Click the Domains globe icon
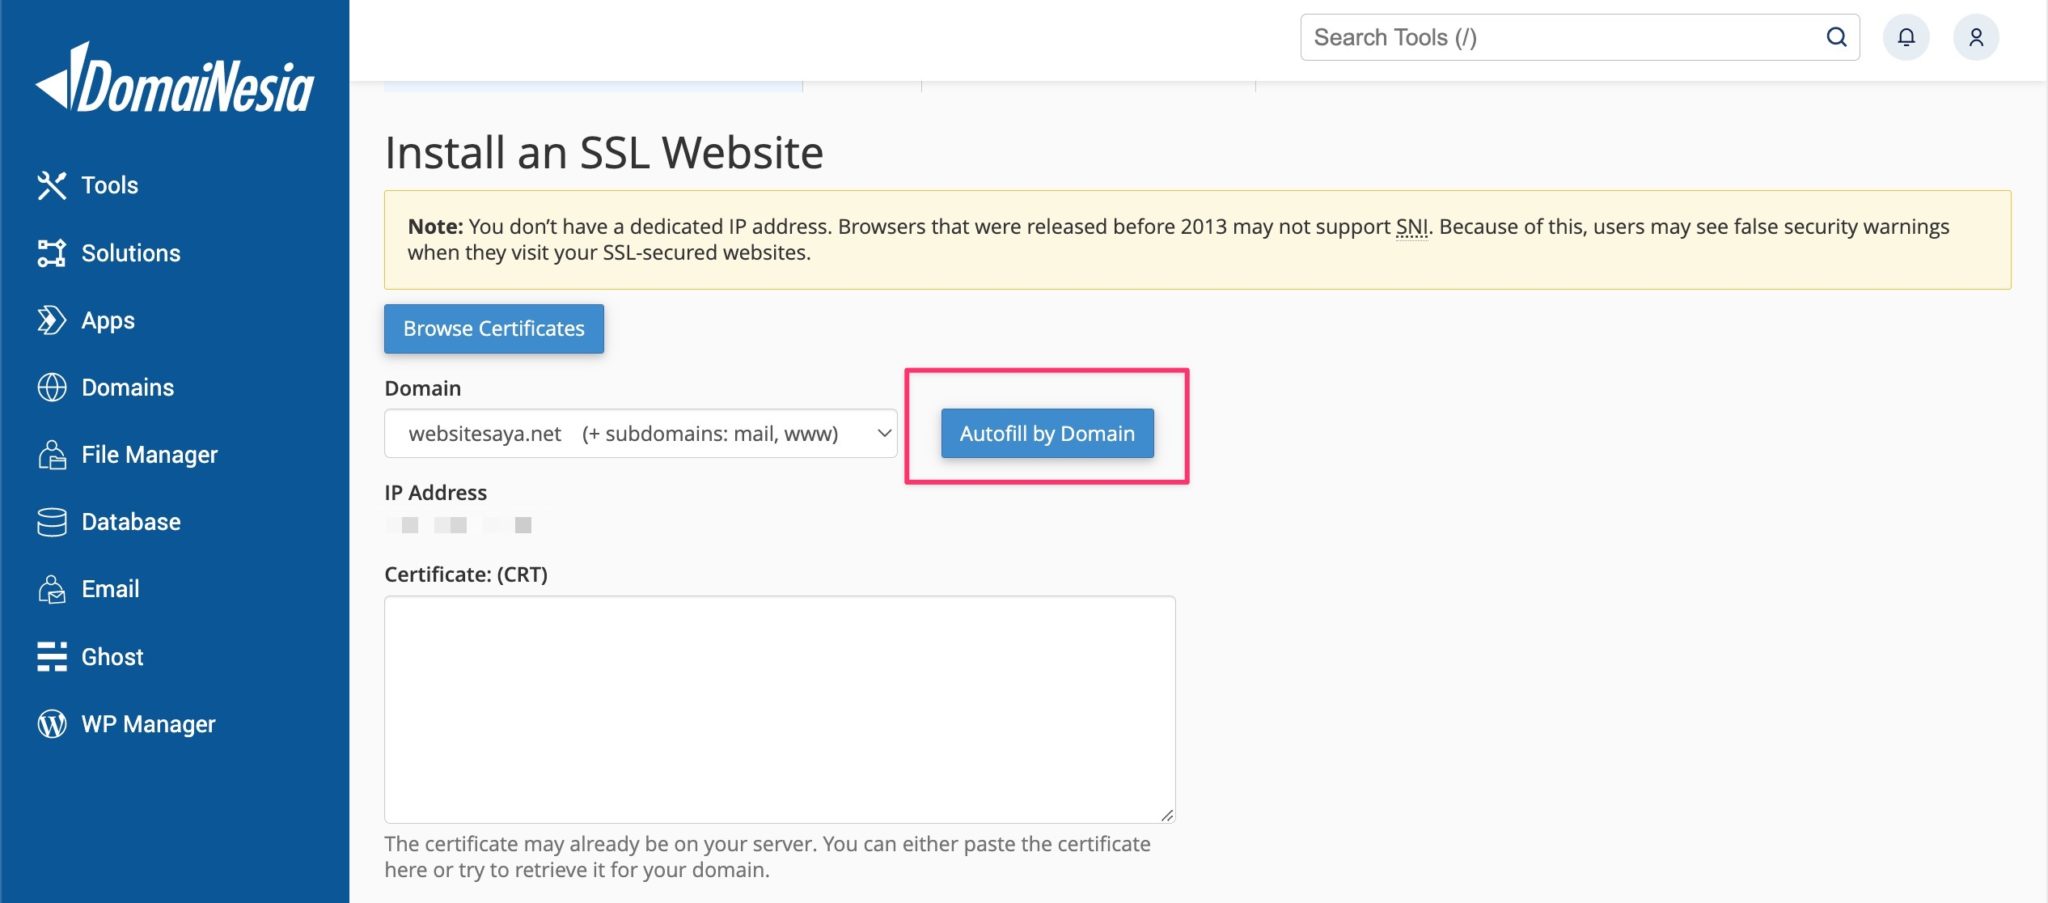 (x=52, y=387)
